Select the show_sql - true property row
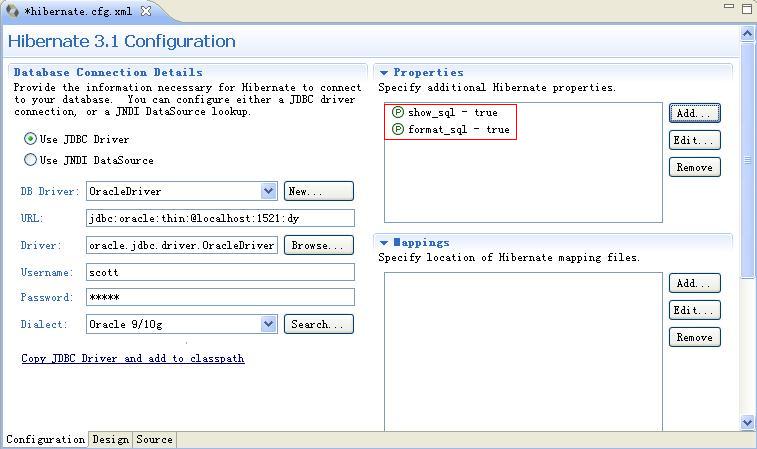This screenshot has height=449, width=757. tap(445, 112)
